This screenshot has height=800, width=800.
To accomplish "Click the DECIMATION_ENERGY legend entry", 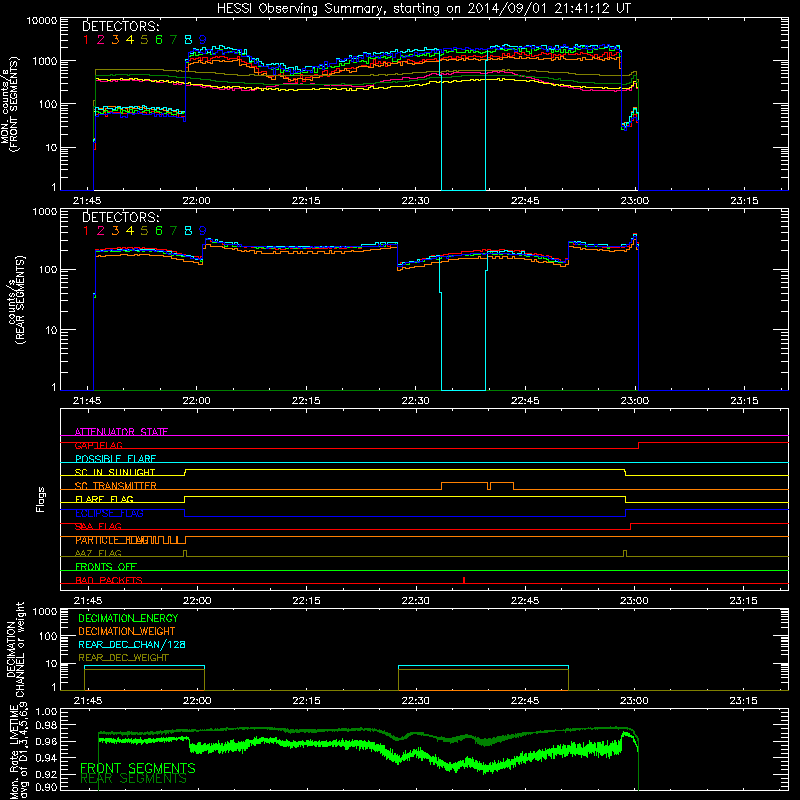I will (x=128, y=618).
